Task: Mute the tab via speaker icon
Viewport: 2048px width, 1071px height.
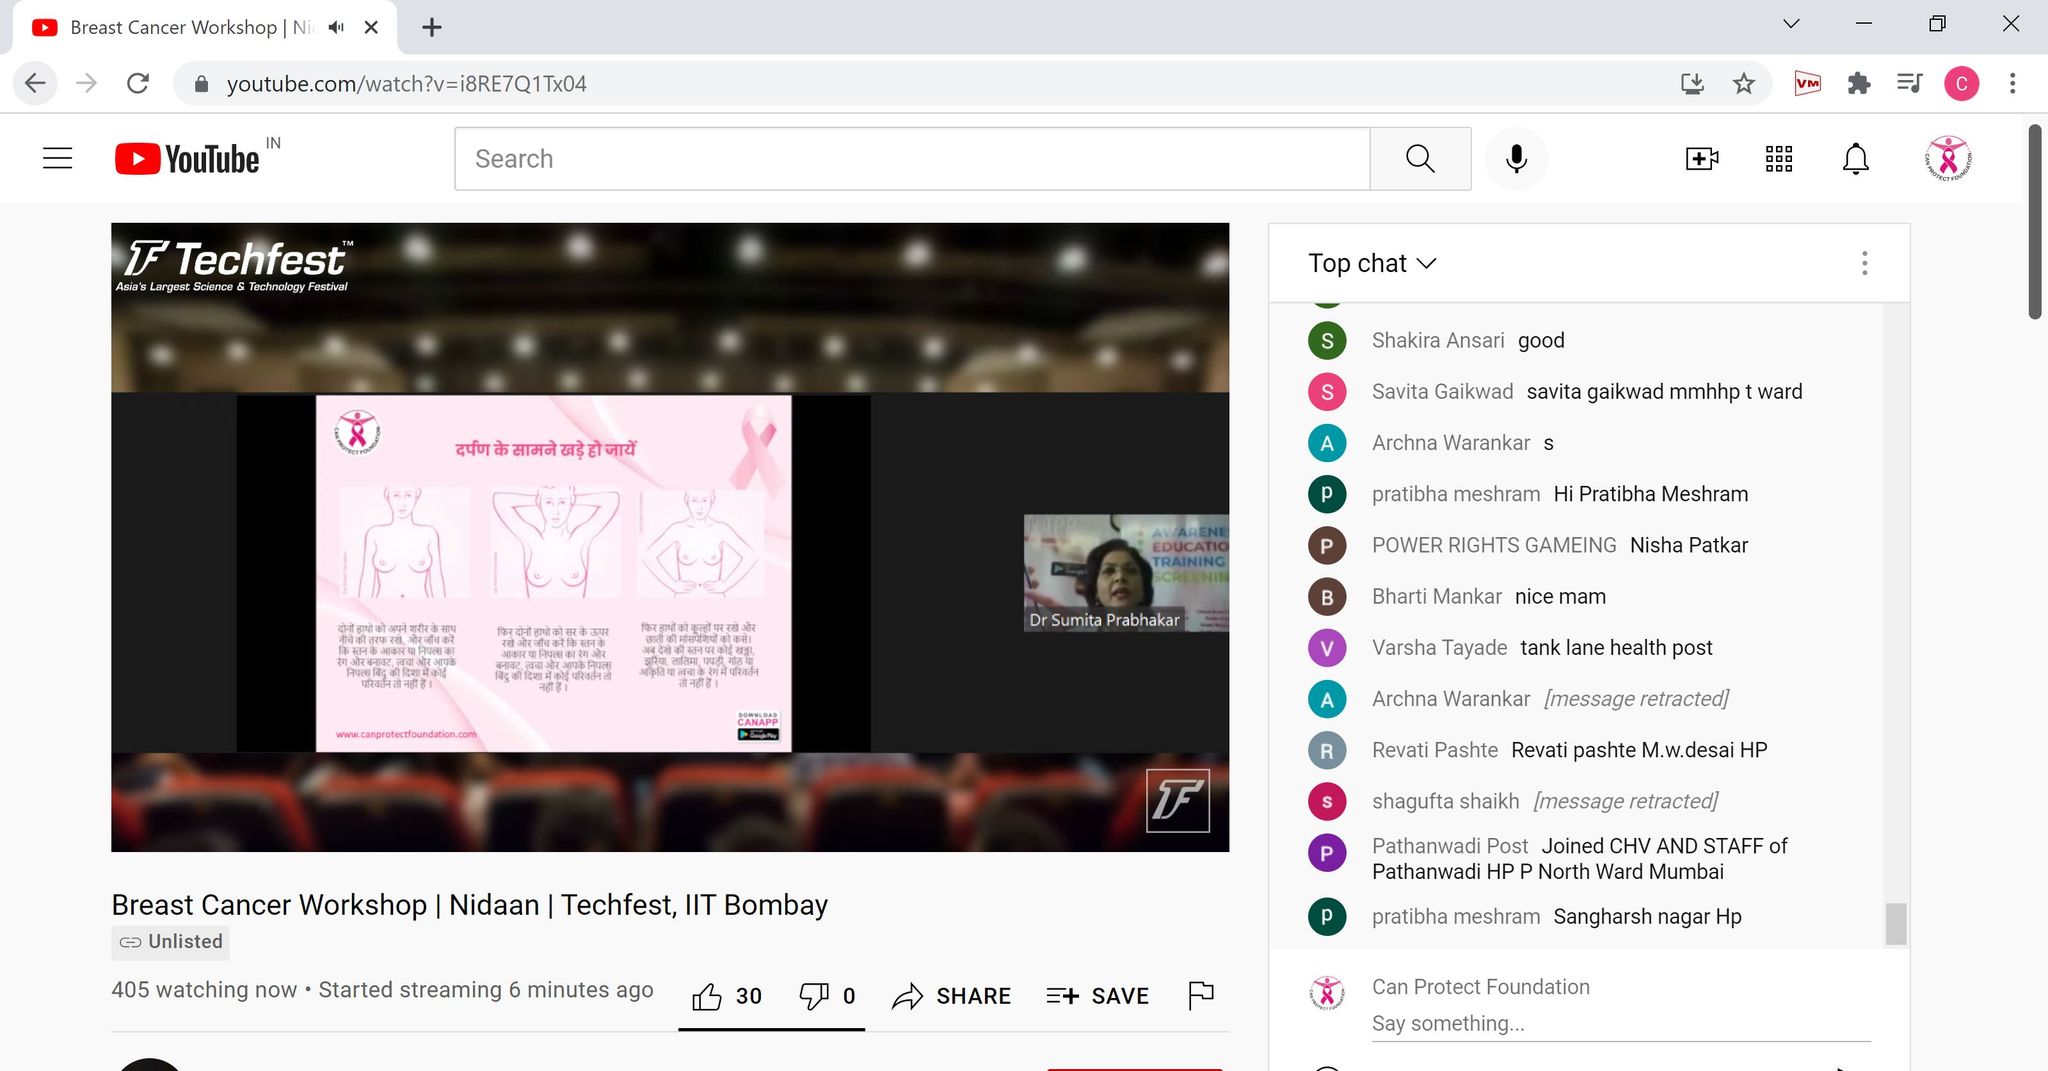Action: click(x=337, y=27)
